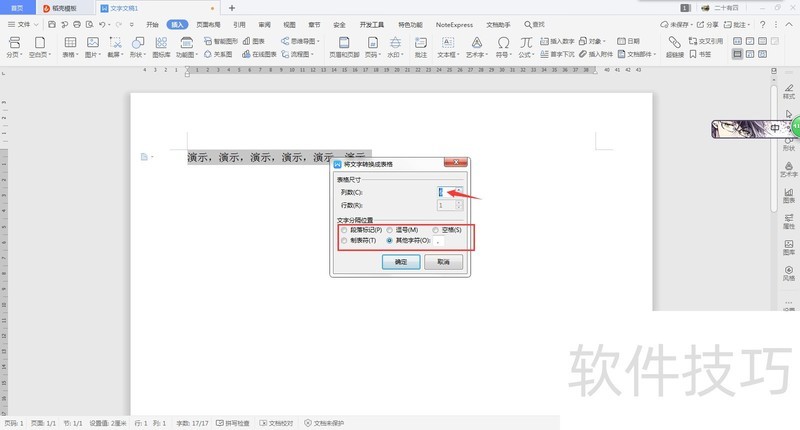The height and width of the screenshot is (430, 800).
Task: Switch to 页面布局 page layout tab
Action: (x=208, y=24)
